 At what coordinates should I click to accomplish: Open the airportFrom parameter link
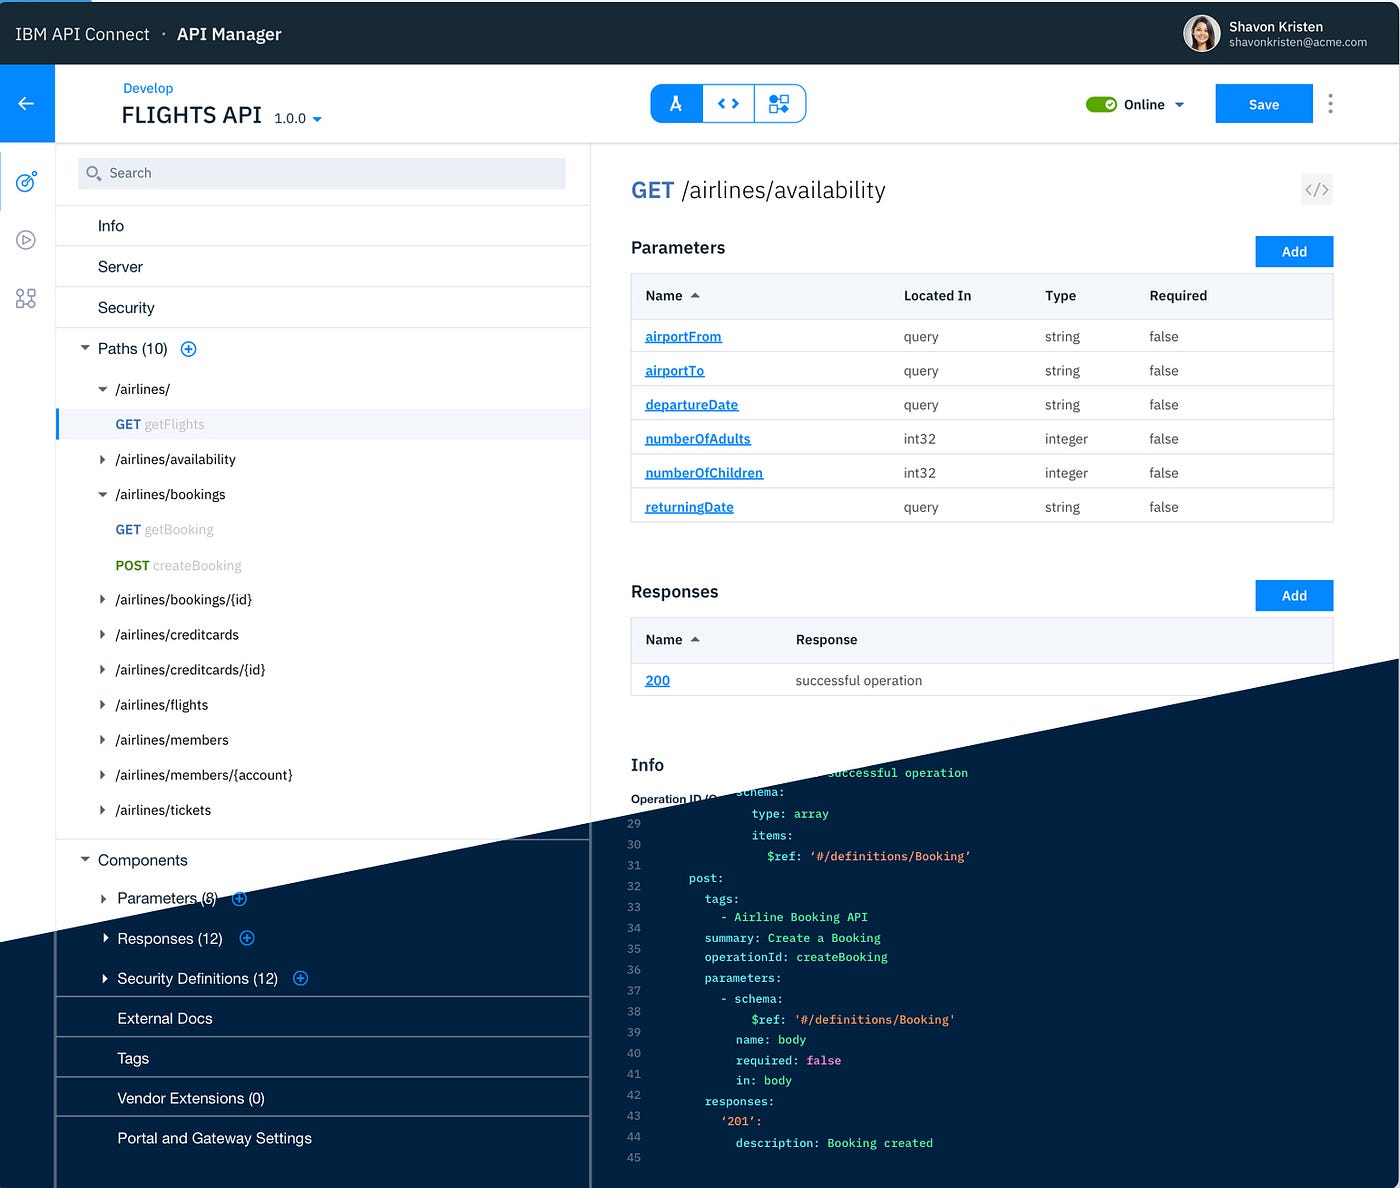(683, 336)
